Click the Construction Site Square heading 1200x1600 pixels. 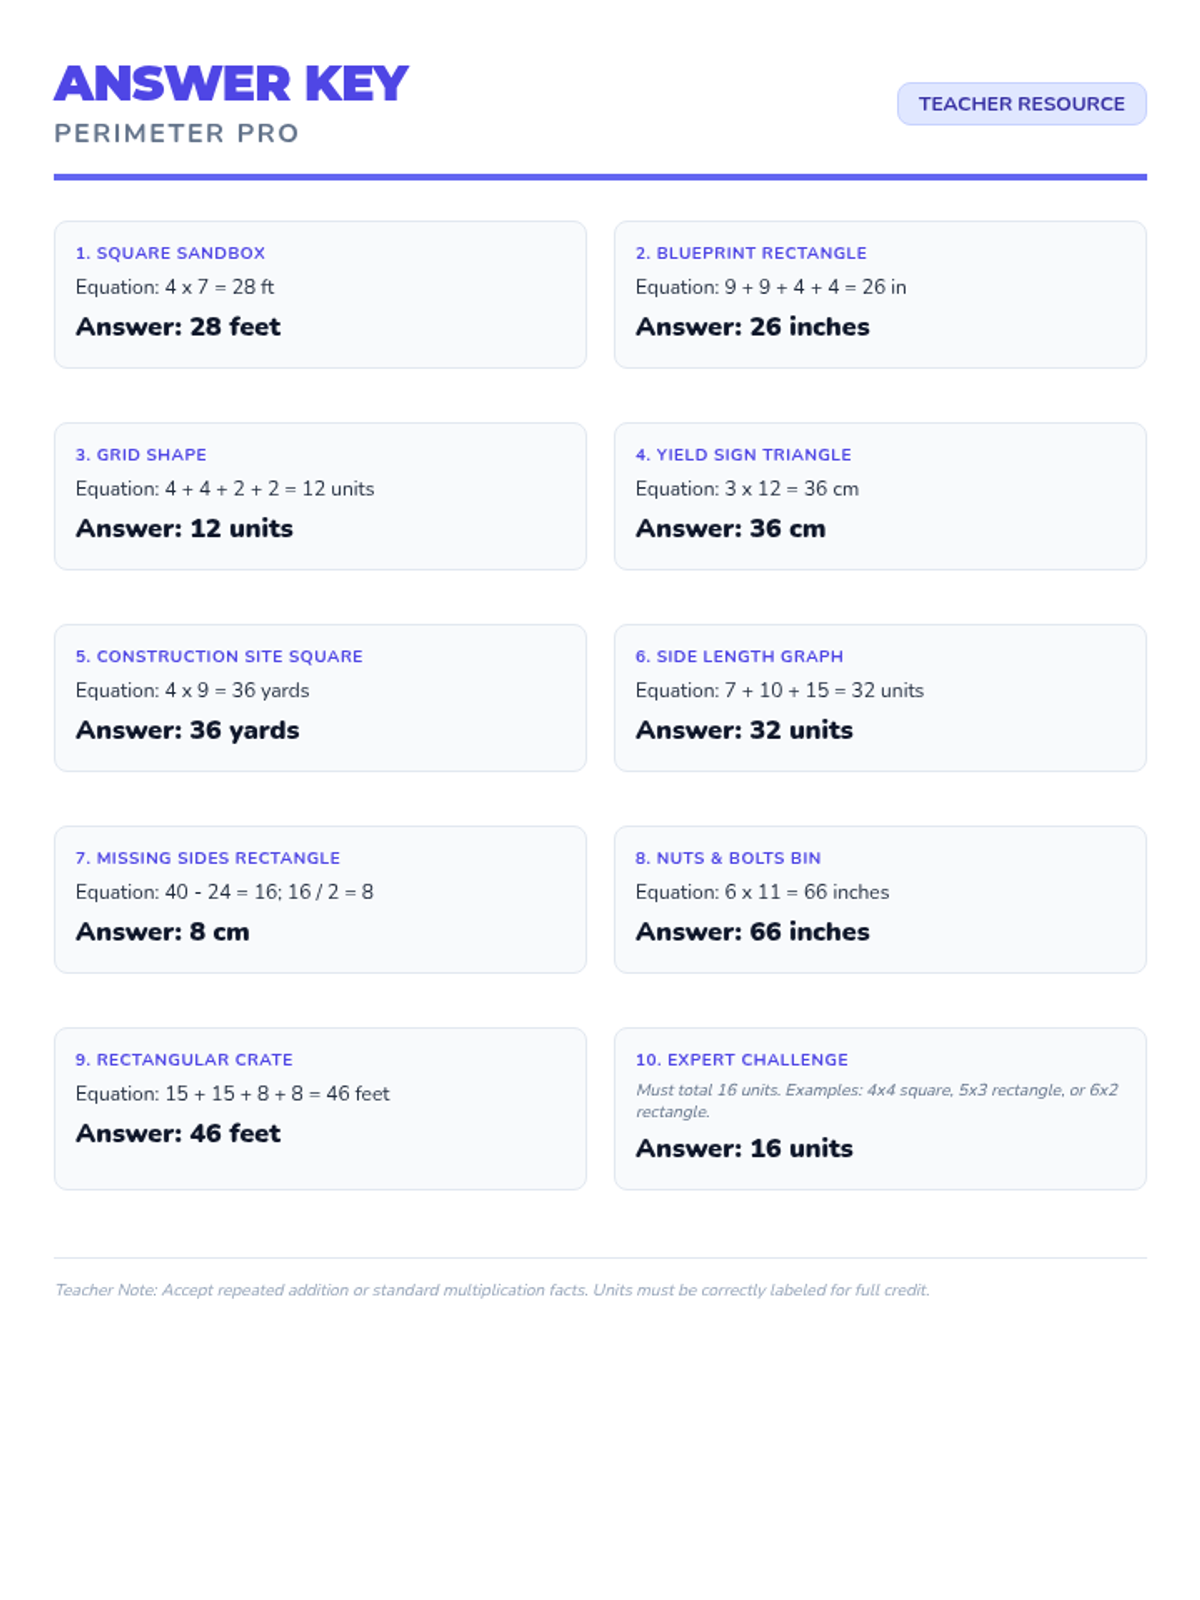pyautogui.click(x=219, y=657)
